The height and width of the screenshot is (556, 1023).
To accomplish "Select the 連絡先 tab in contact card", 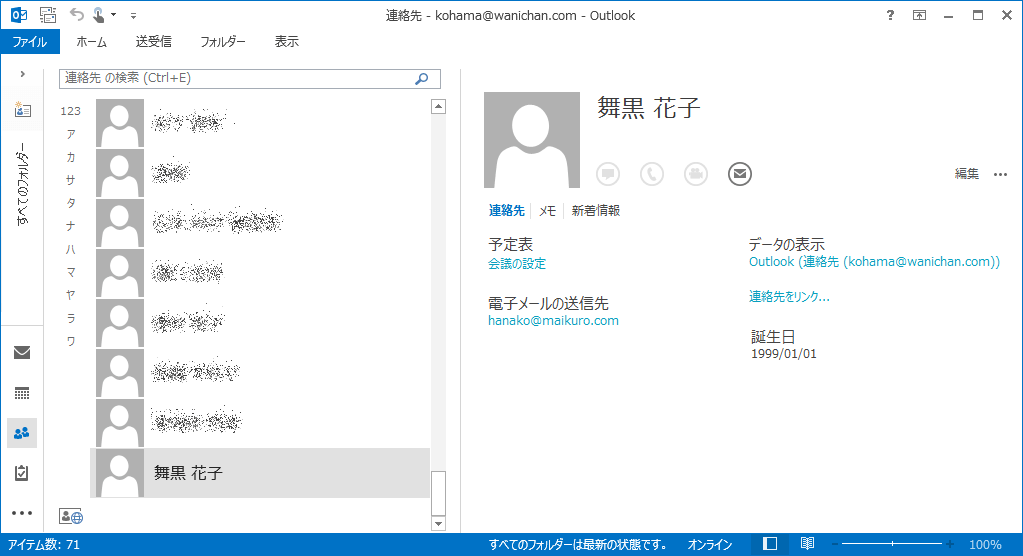I will point(507,211).
